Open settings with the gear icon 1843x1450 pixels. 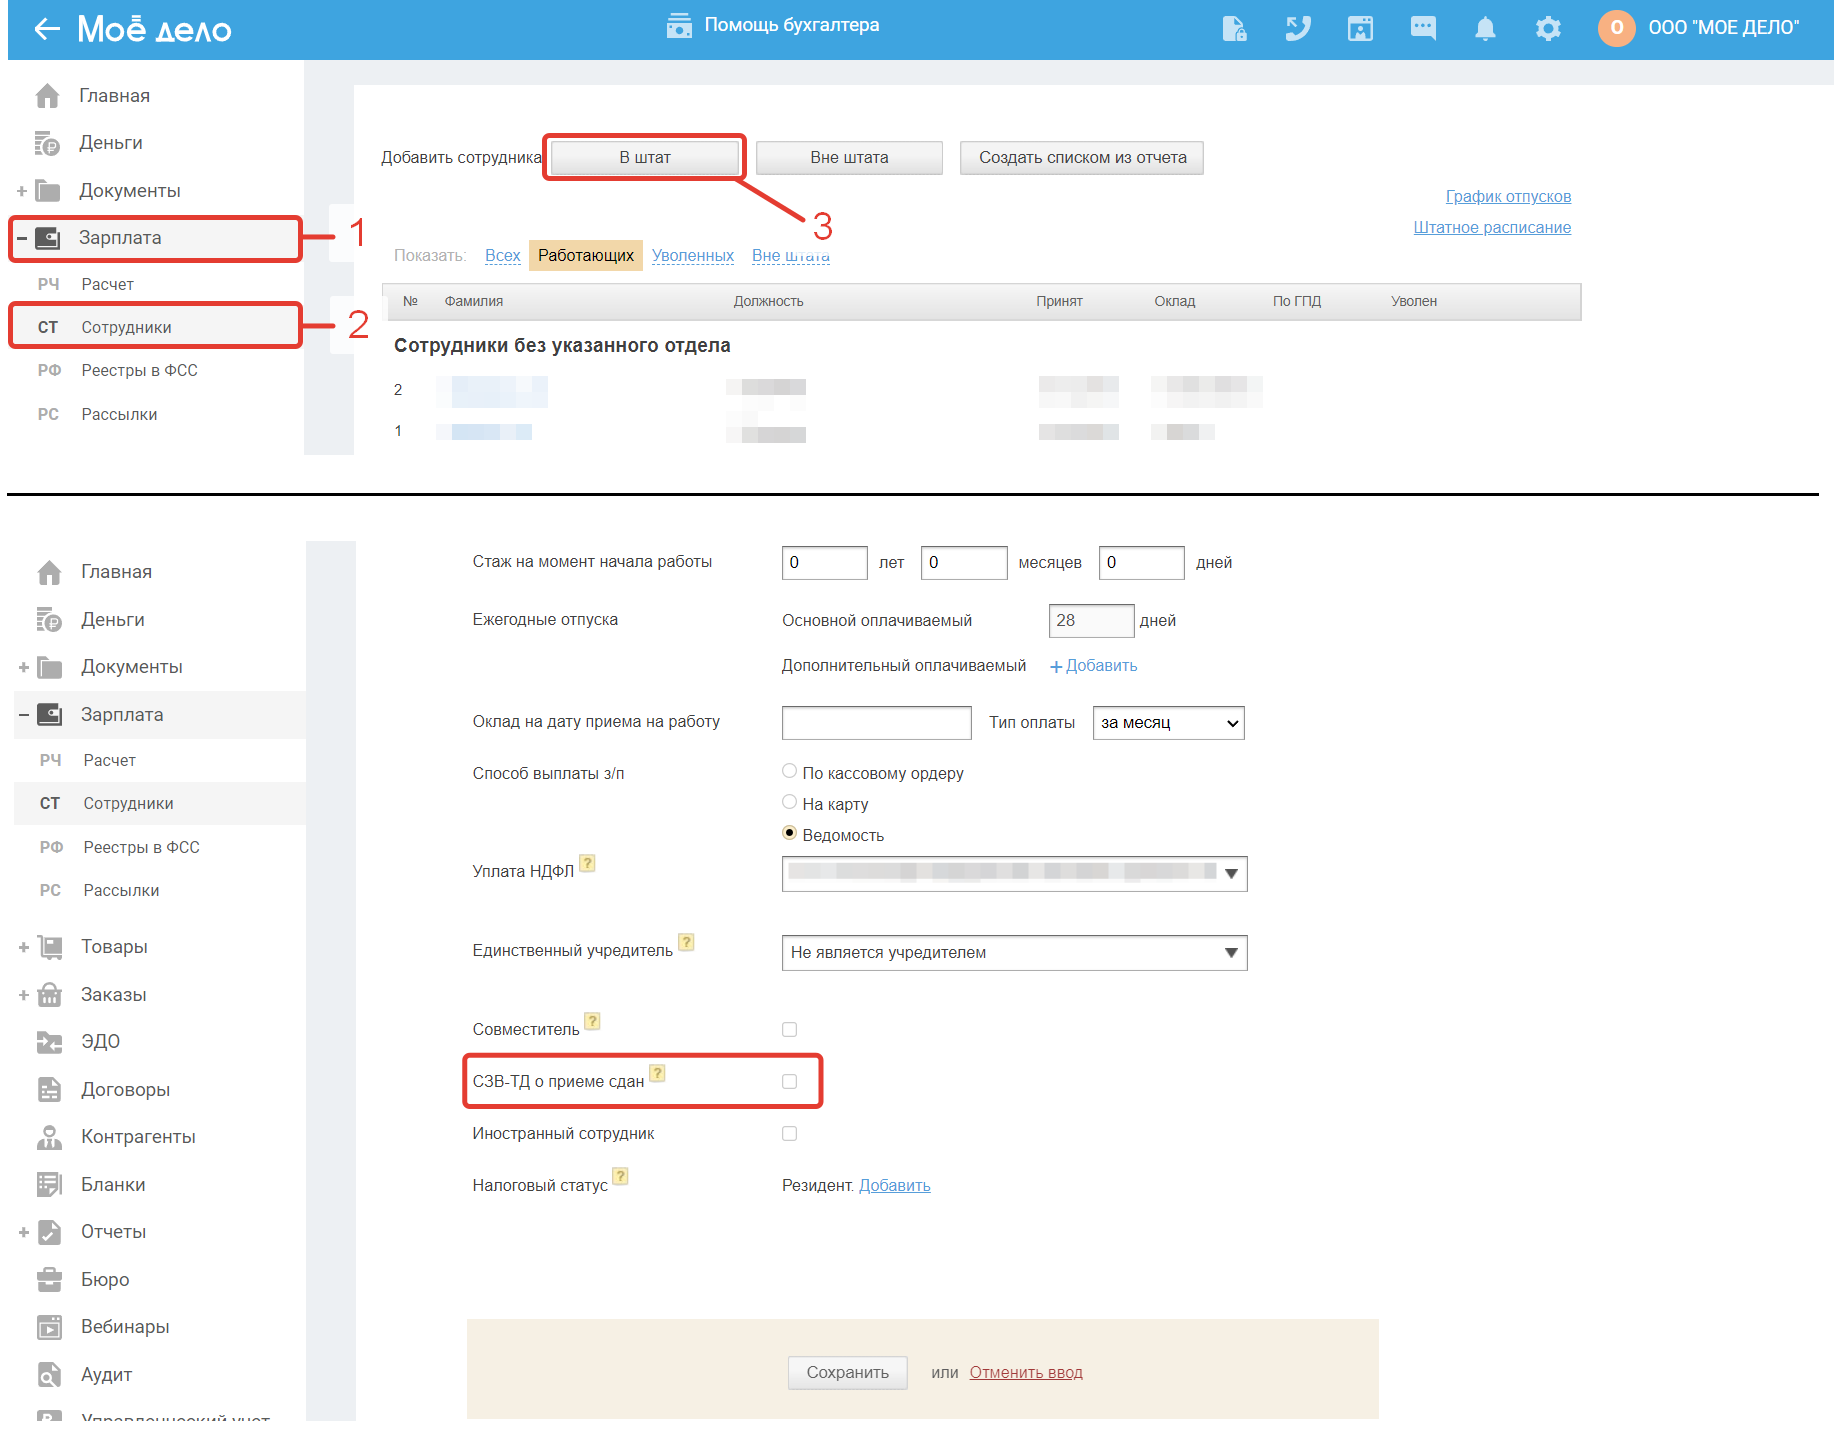[x=1548, y=28]
